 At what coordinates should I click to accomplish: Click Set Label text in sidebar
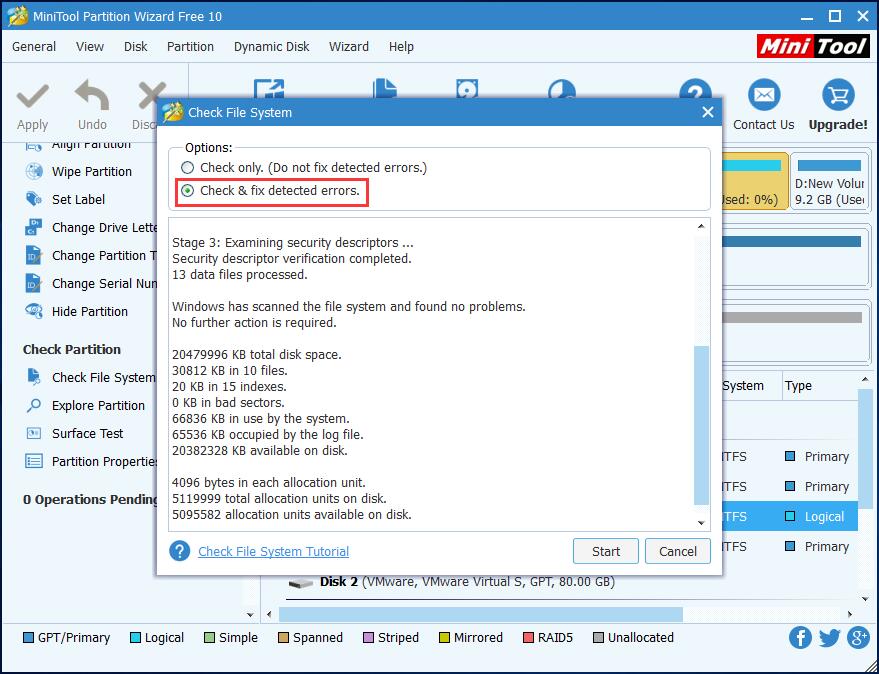pyautogui.click(x=78, y=200)
